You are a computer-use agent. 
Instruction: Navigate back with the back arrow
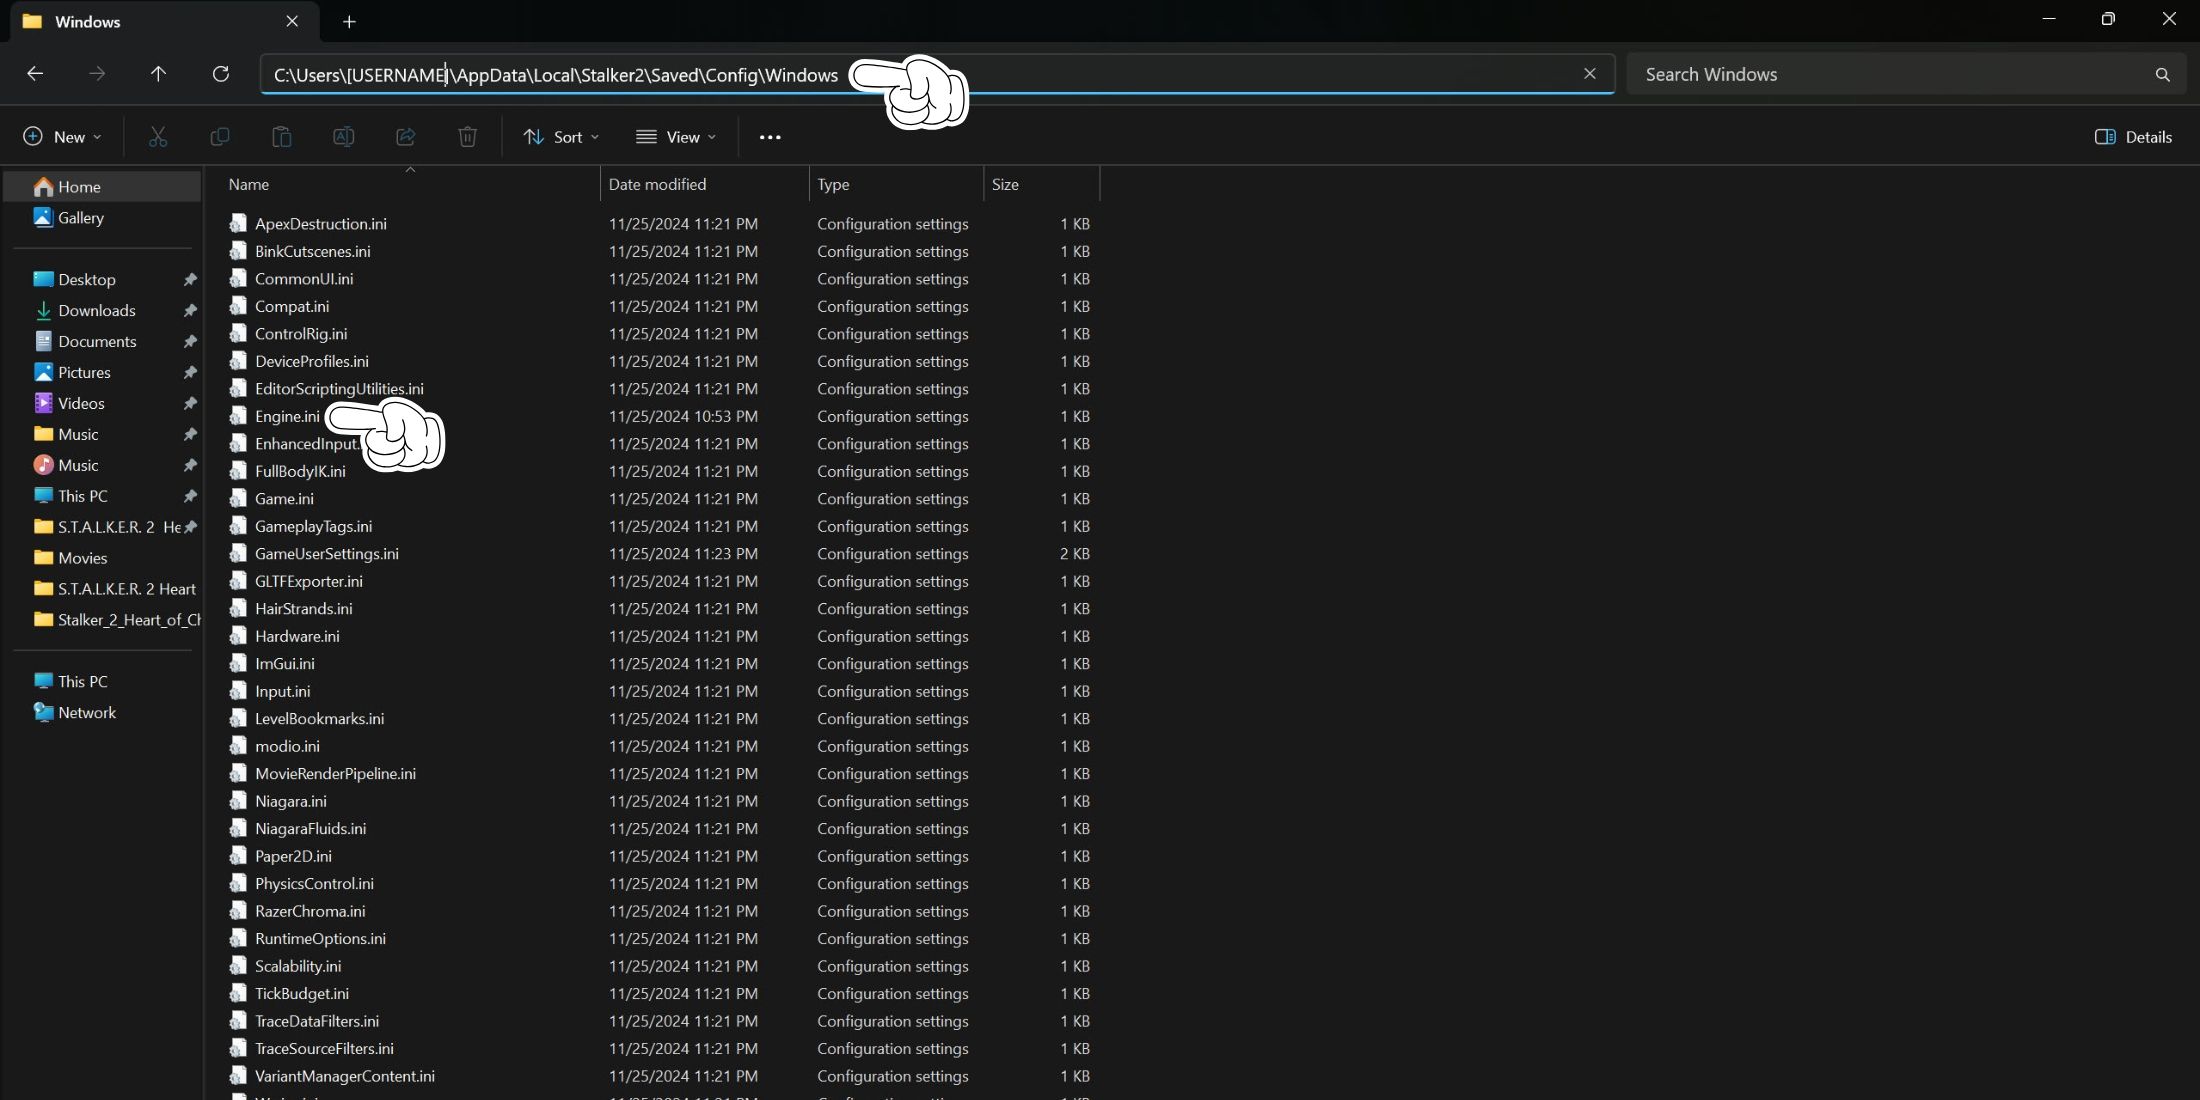[35, 74]
